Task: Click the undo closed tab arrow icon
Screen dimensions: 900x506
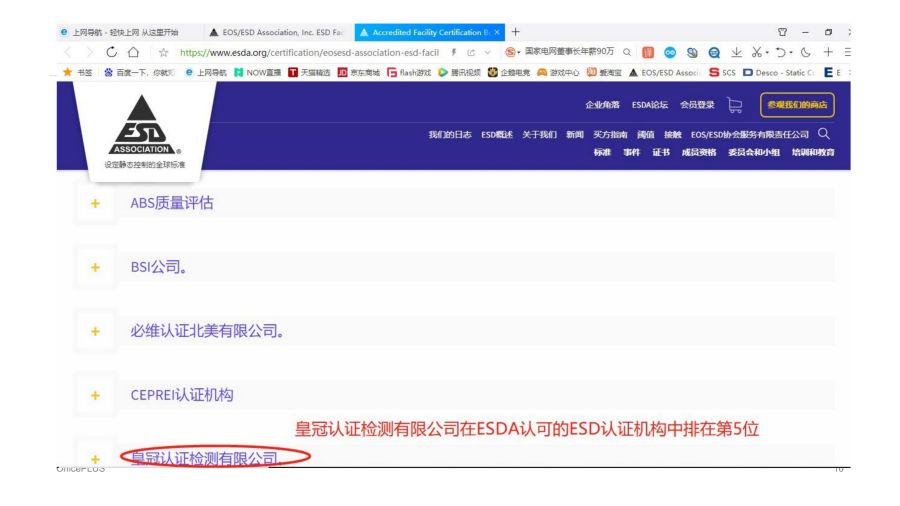Action: point(780,52)
